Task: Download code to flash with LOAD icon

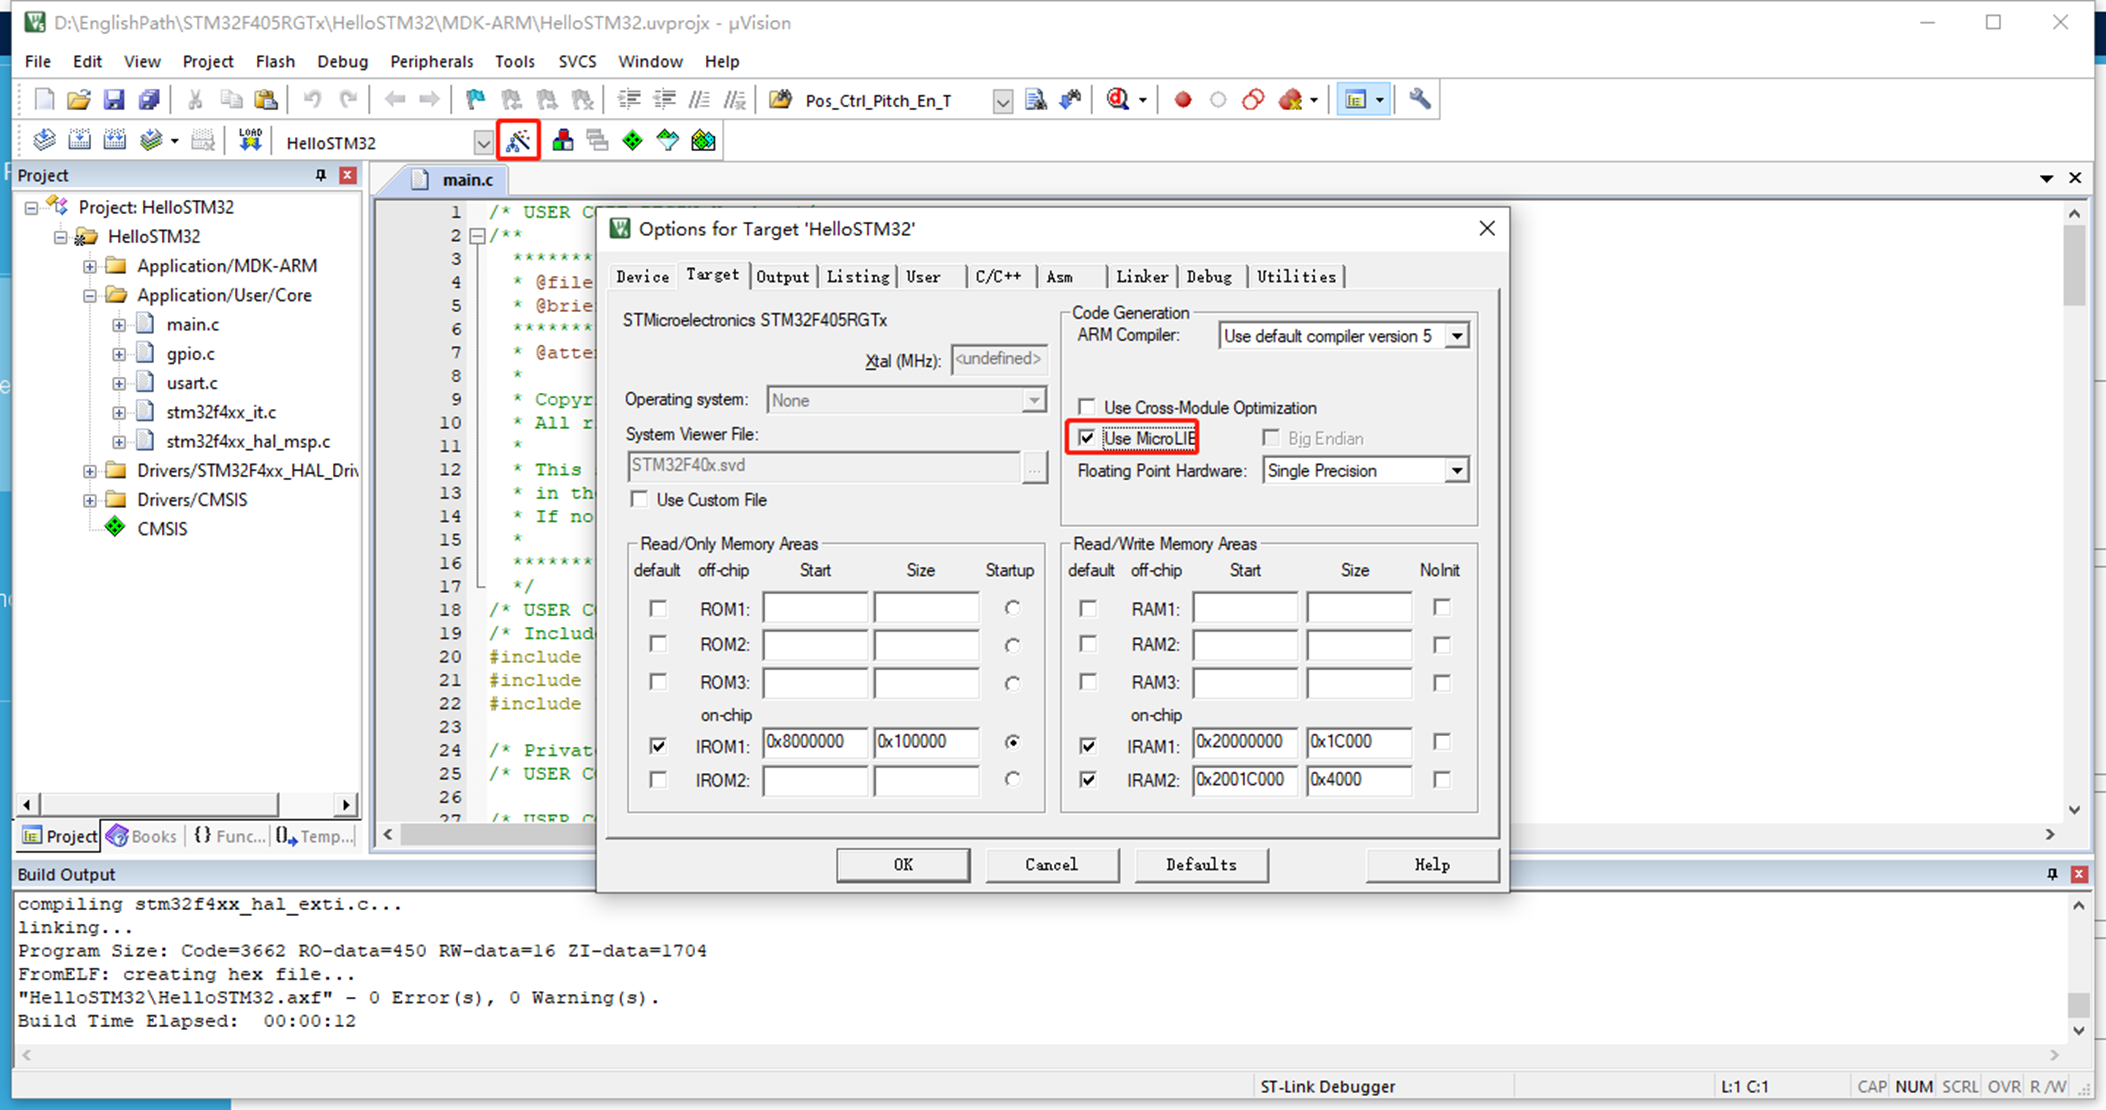Action: coord(250,141)
